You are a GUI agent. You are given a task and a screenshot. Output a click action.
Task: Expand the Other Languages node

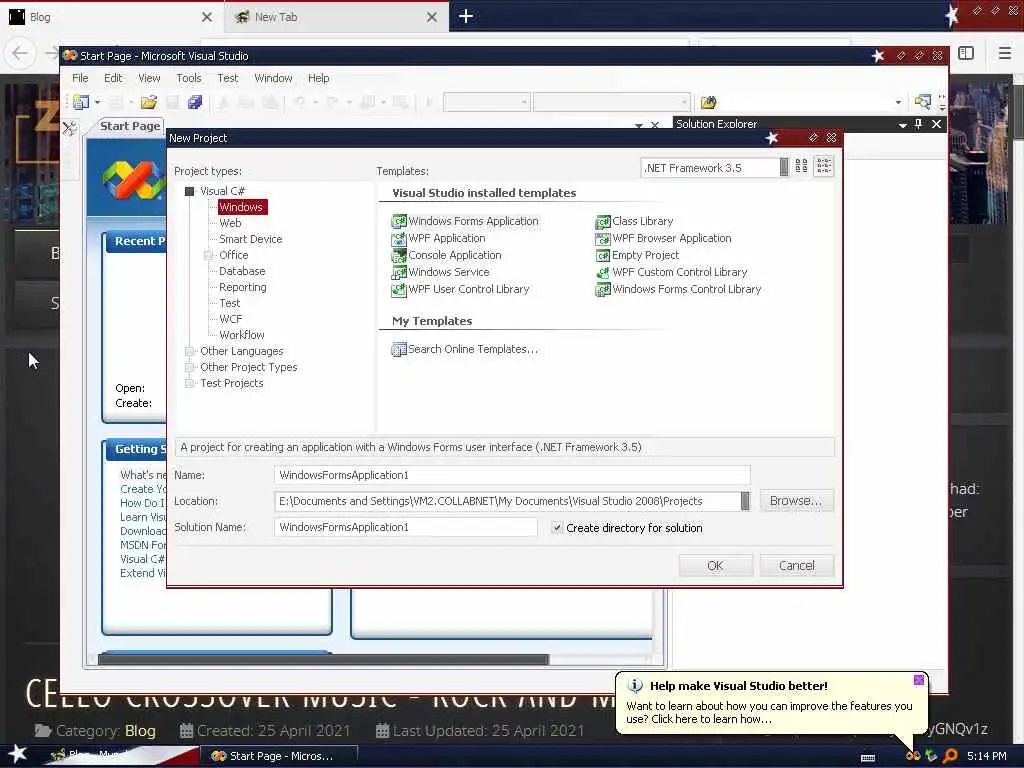[189, 351]
